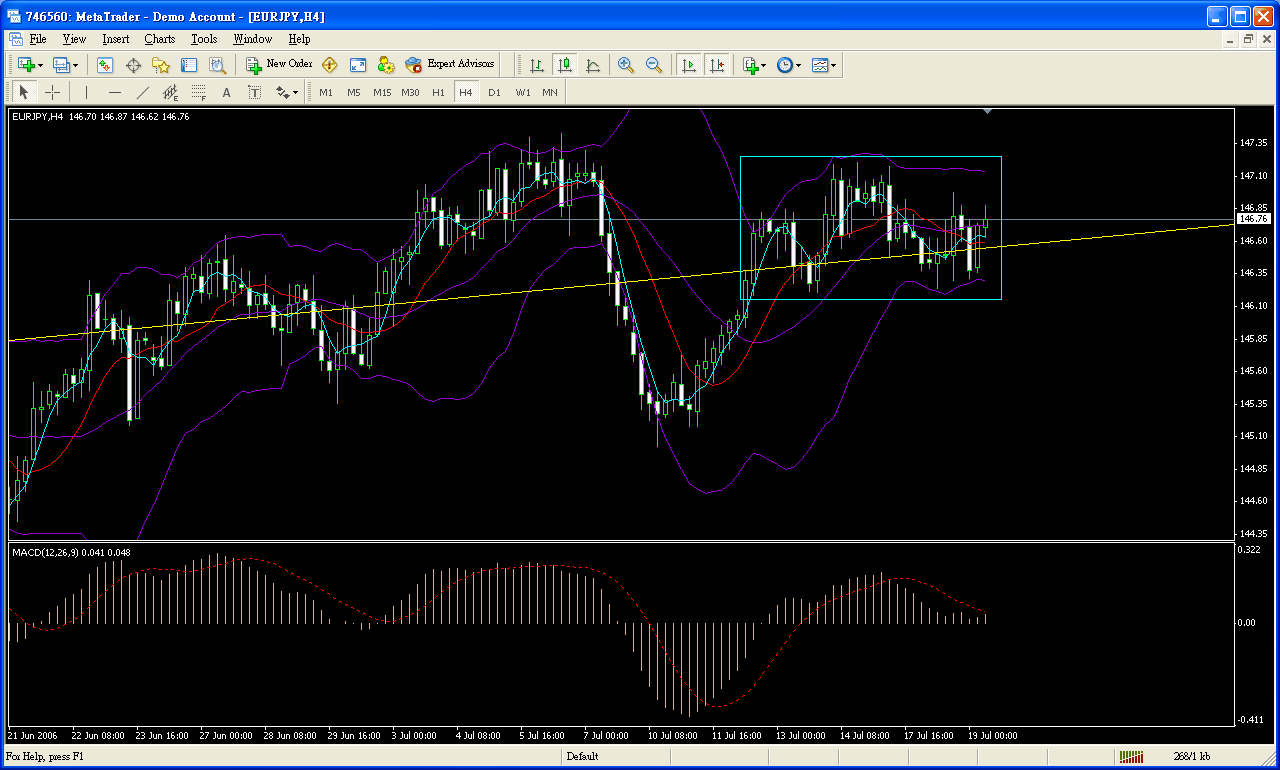The image size is (1280, 770).
Task: Switch chart to line chart mode
Action: 593,65
